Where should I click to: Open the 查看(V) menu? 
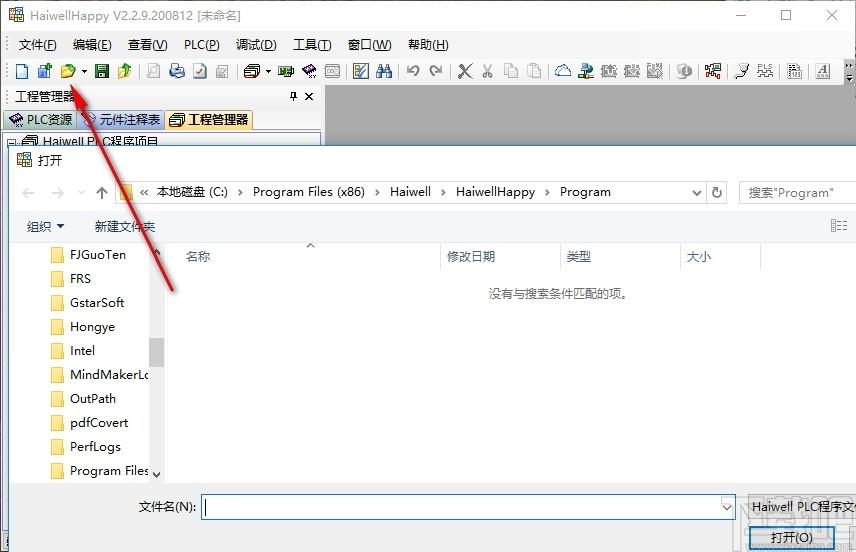147,45
